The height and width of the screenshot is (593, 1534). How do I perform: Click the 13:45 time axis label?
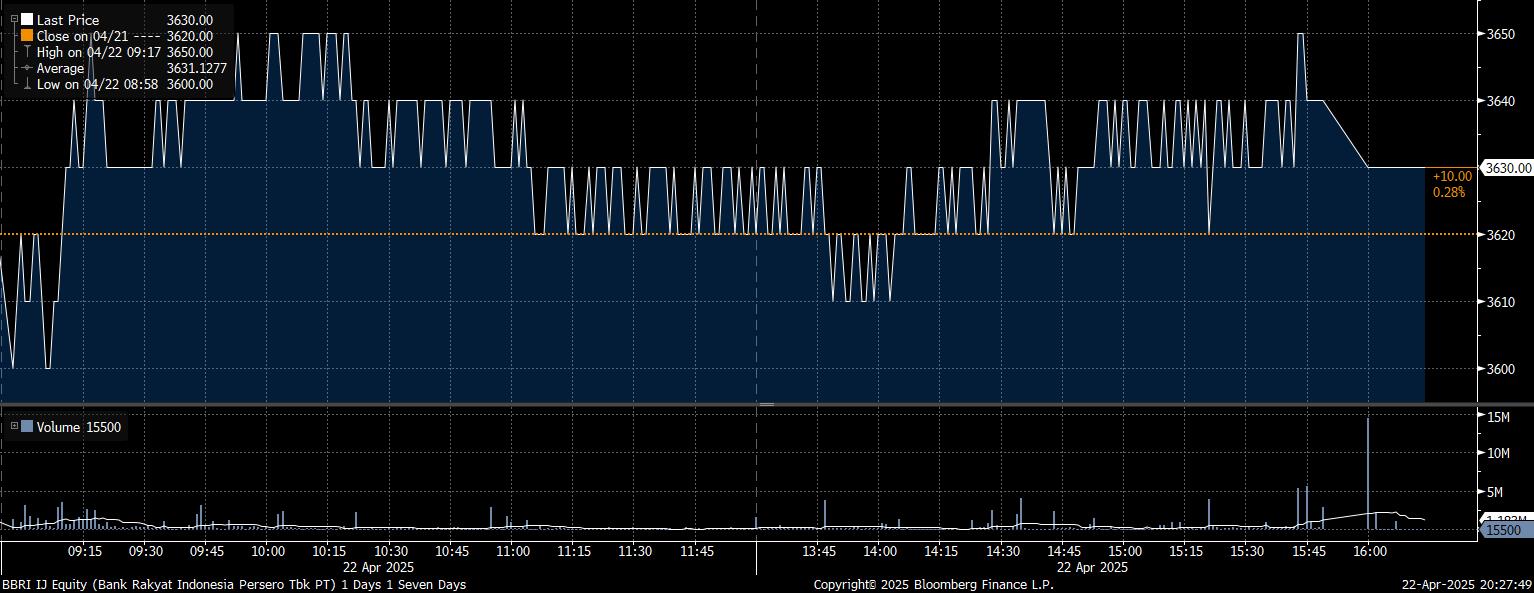[819, 551]
